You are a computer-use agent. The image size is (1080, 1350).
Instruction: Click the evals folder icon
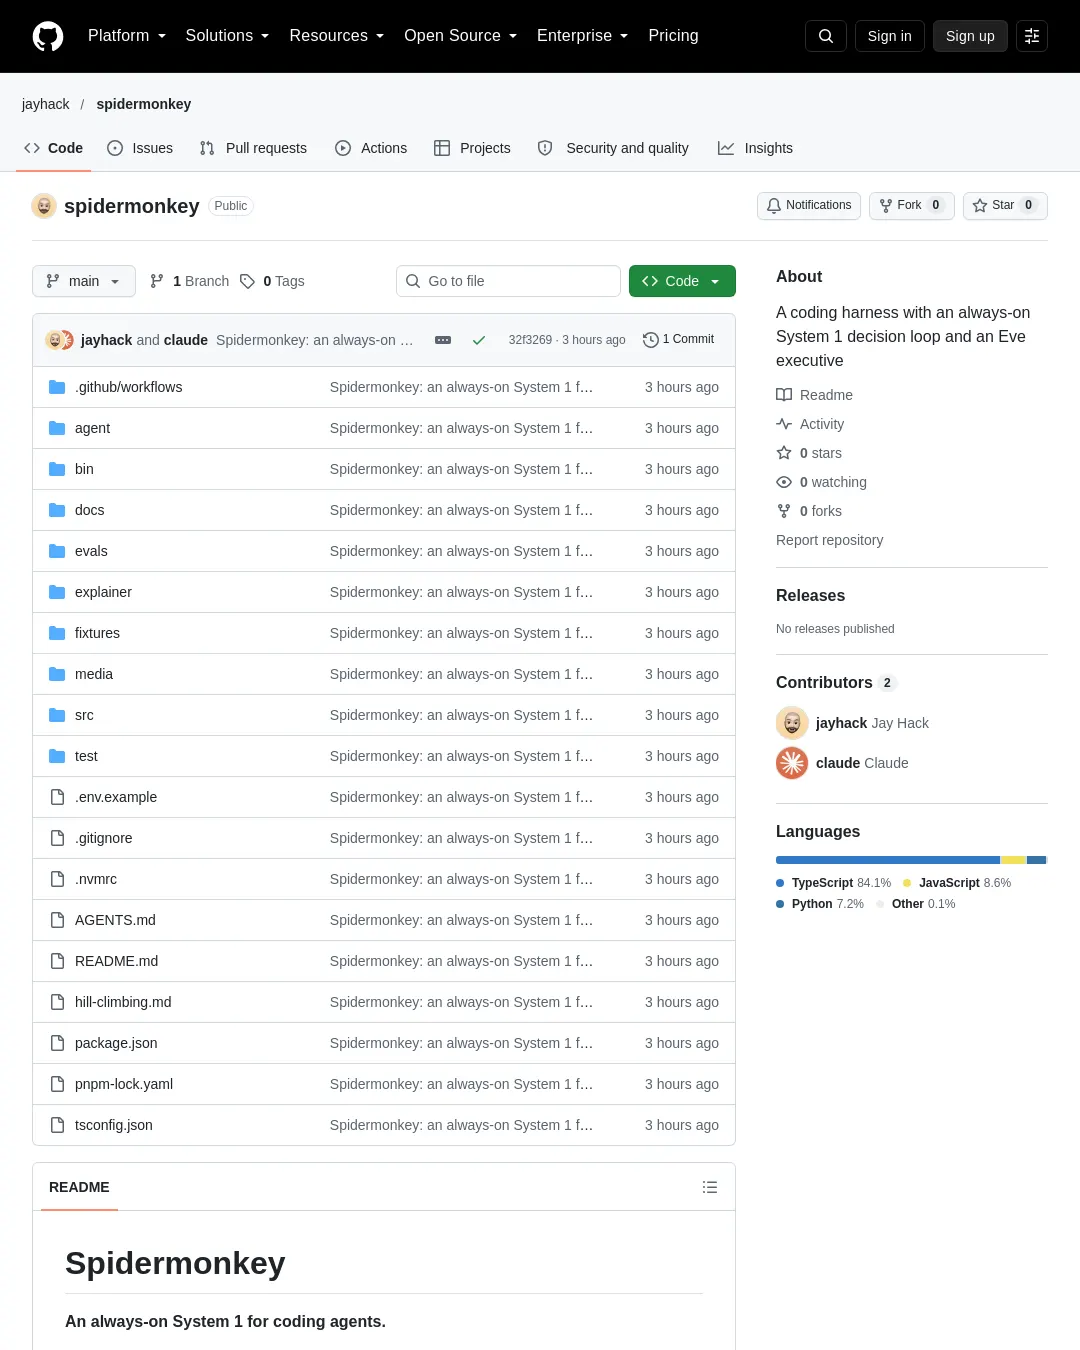click(57, 551)
